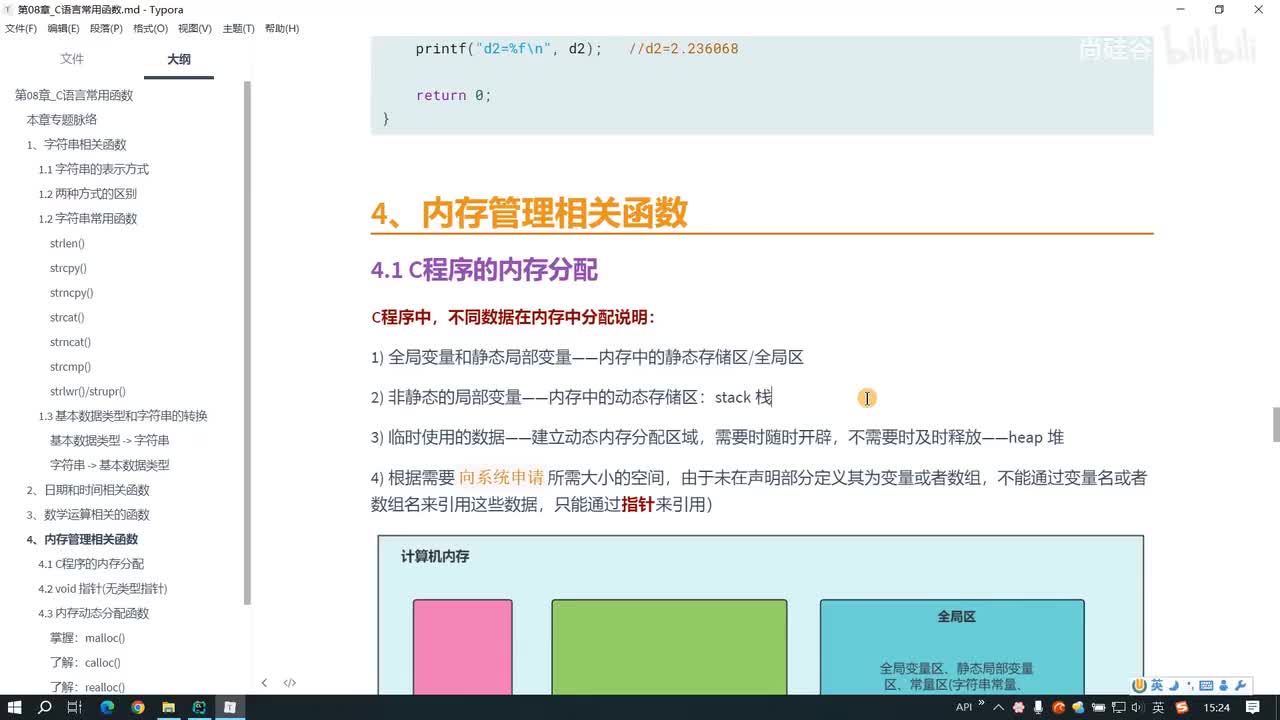The height and width of the screenshot is (720, 1280).
Task: Open 4.2 void 指针(无类型指针) in outline
Action: click(x=102, y=589)
